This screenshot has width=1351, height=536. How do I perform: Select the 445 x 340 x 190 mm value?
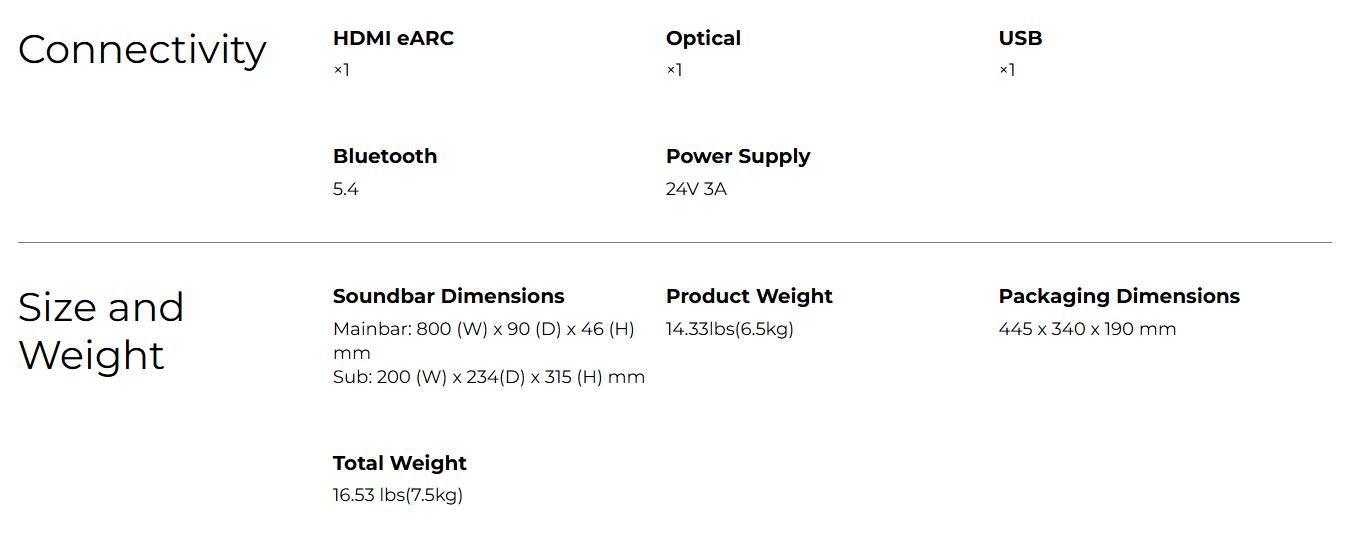[x=1087, y=329]
